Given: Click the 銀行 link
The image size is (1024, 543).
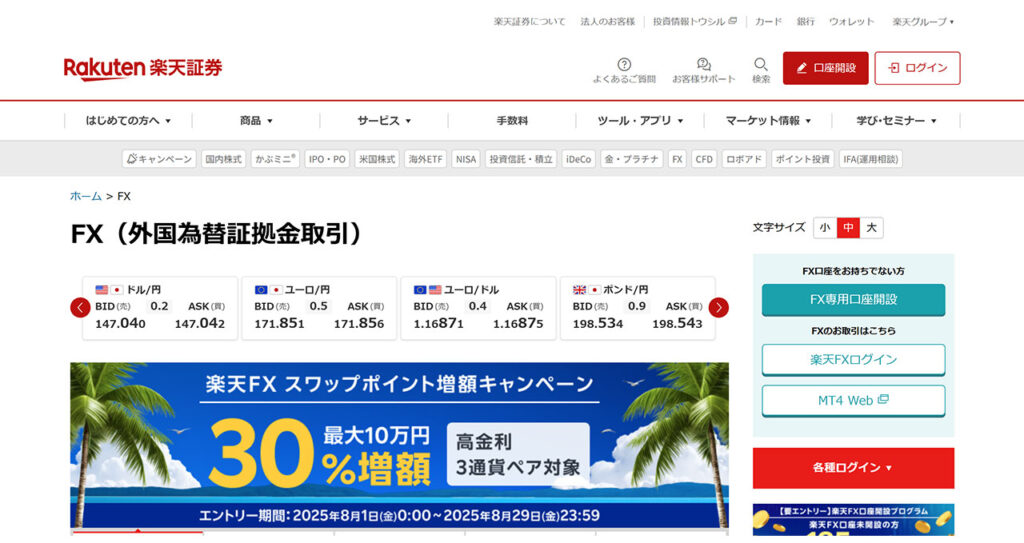Looking at the screenshot, I should (805, 22).
